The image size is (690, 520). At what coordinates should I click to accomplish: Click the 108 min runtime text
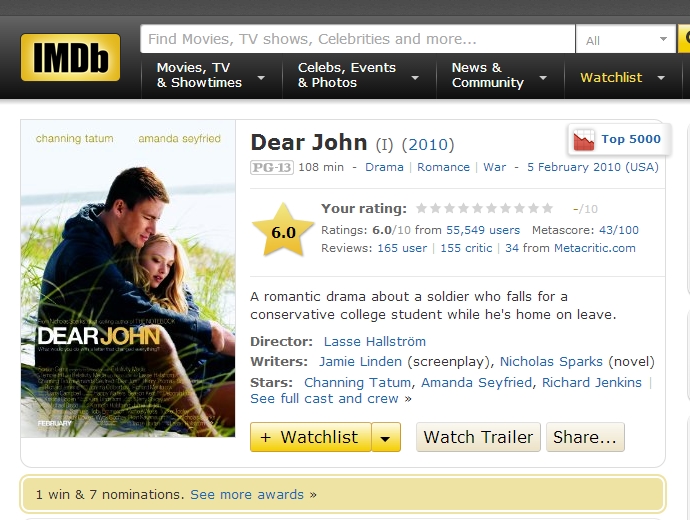coord(321,167)
